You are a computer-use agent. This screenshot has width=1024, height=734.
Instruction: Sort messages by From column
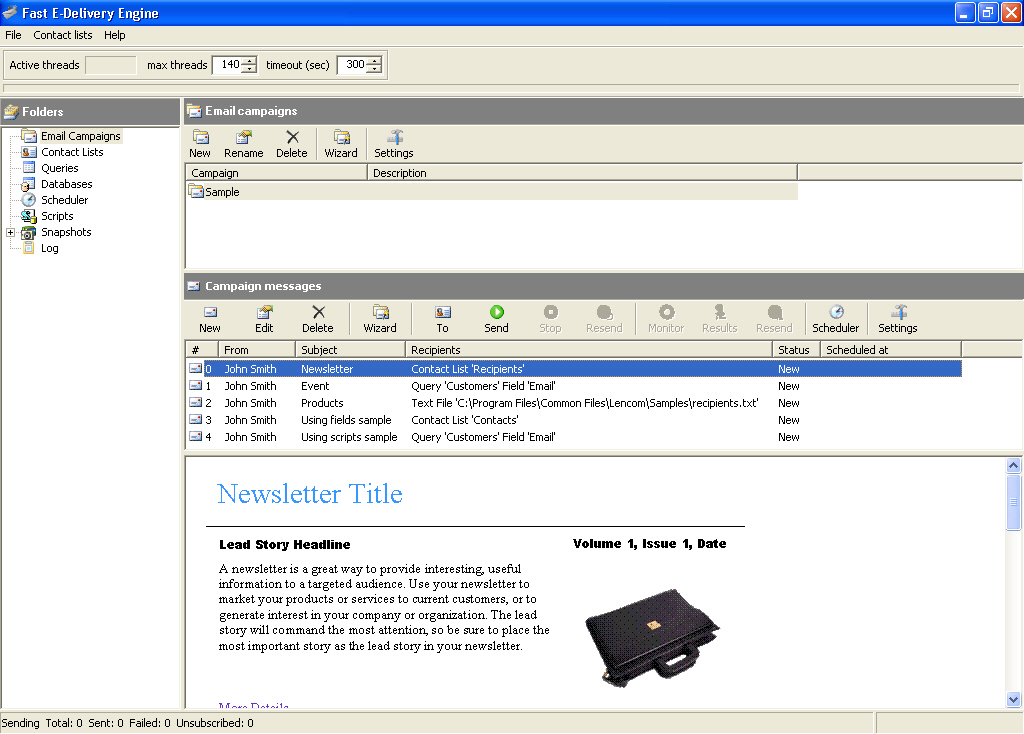coord(256,350)
